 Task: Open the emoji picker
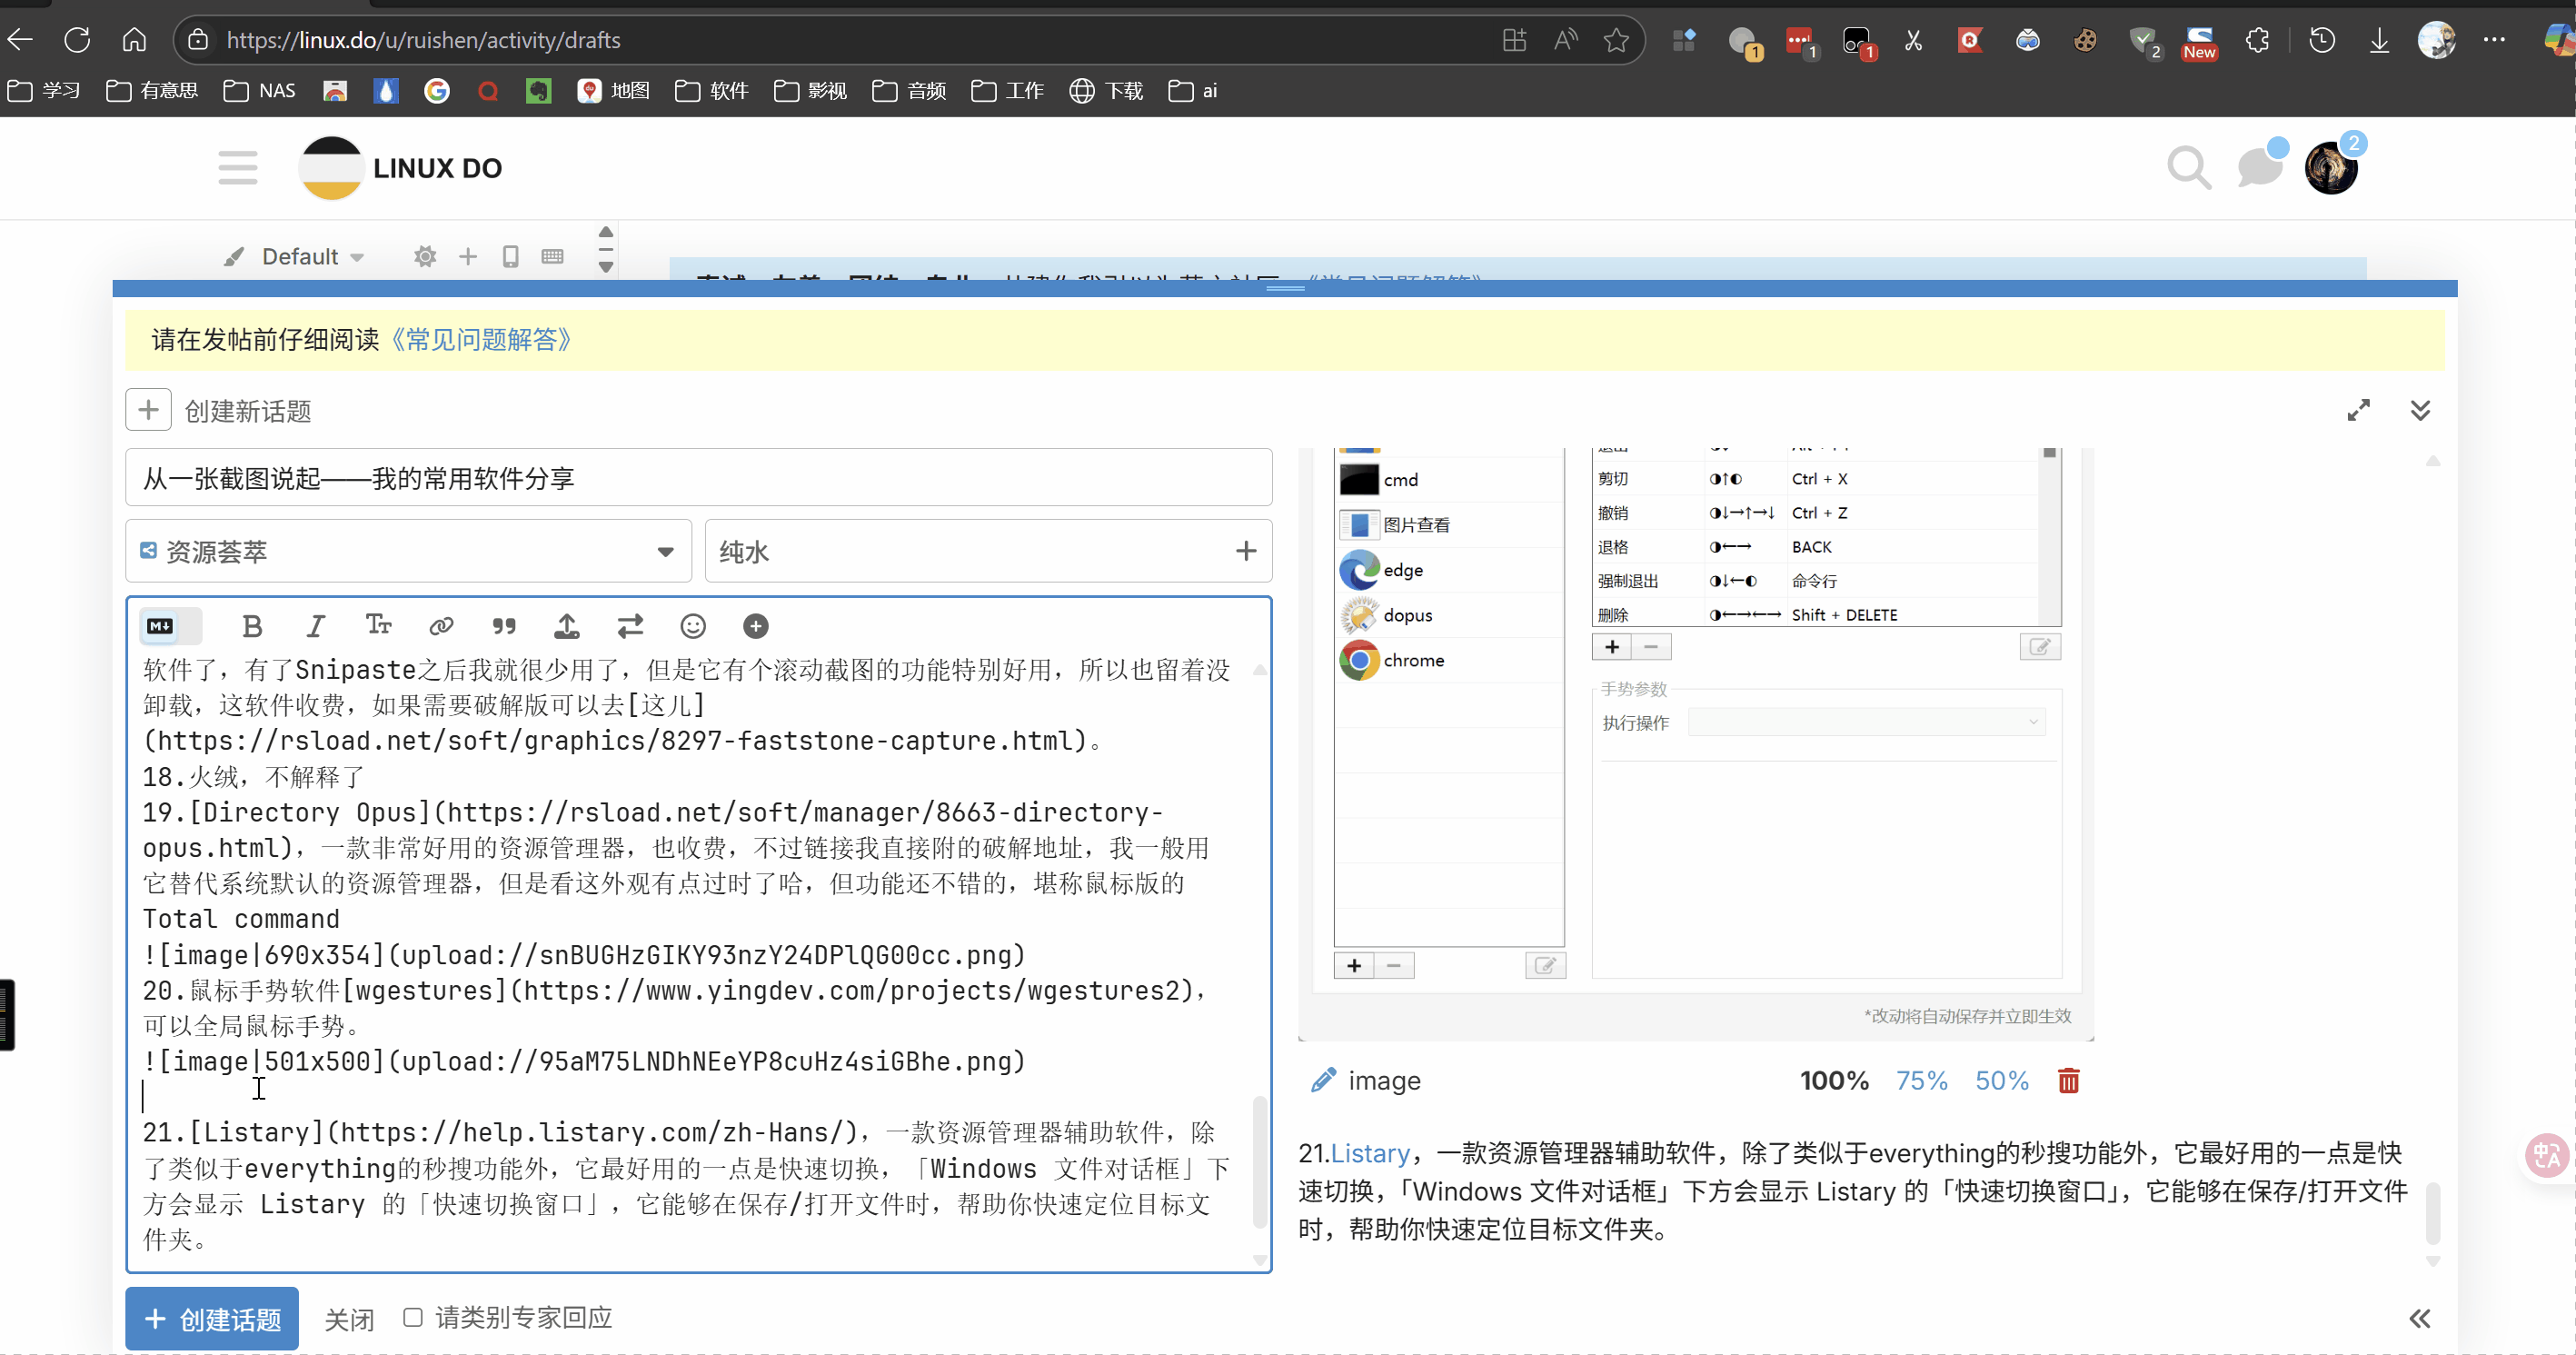[x=693, y=626]
